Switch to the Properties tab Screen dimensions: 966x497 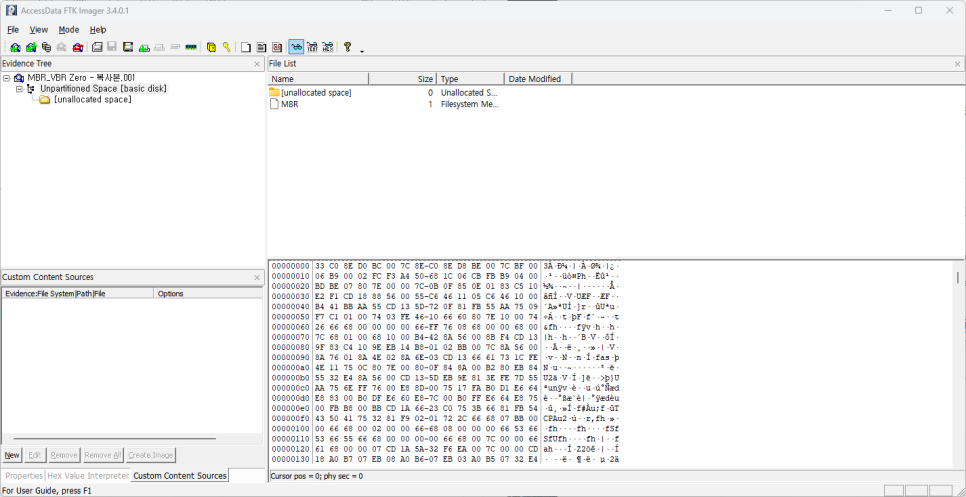[x=24, y=475]
